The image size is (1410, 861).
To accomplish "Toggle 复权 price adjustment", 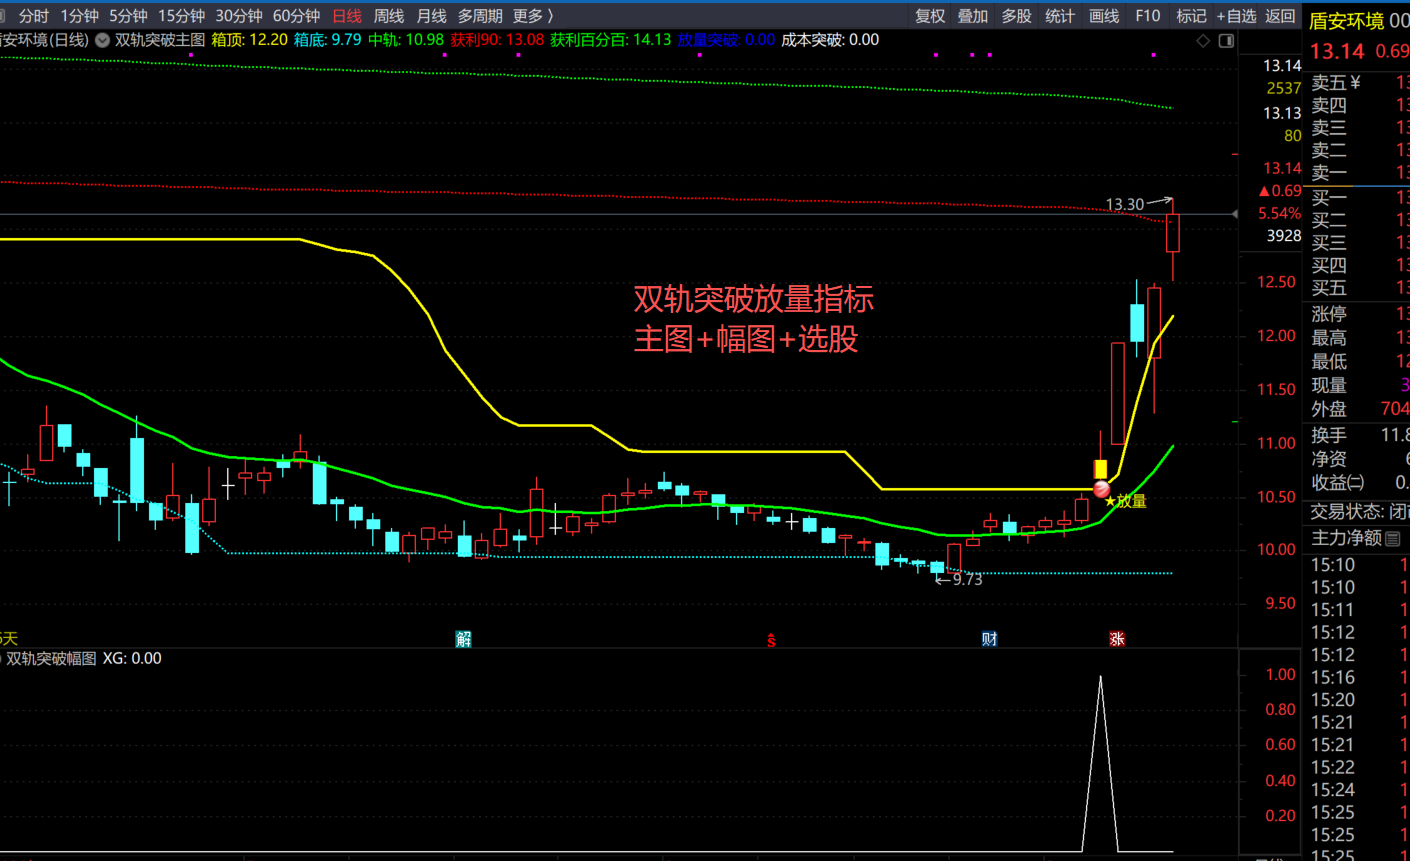I will coord(930,16).
